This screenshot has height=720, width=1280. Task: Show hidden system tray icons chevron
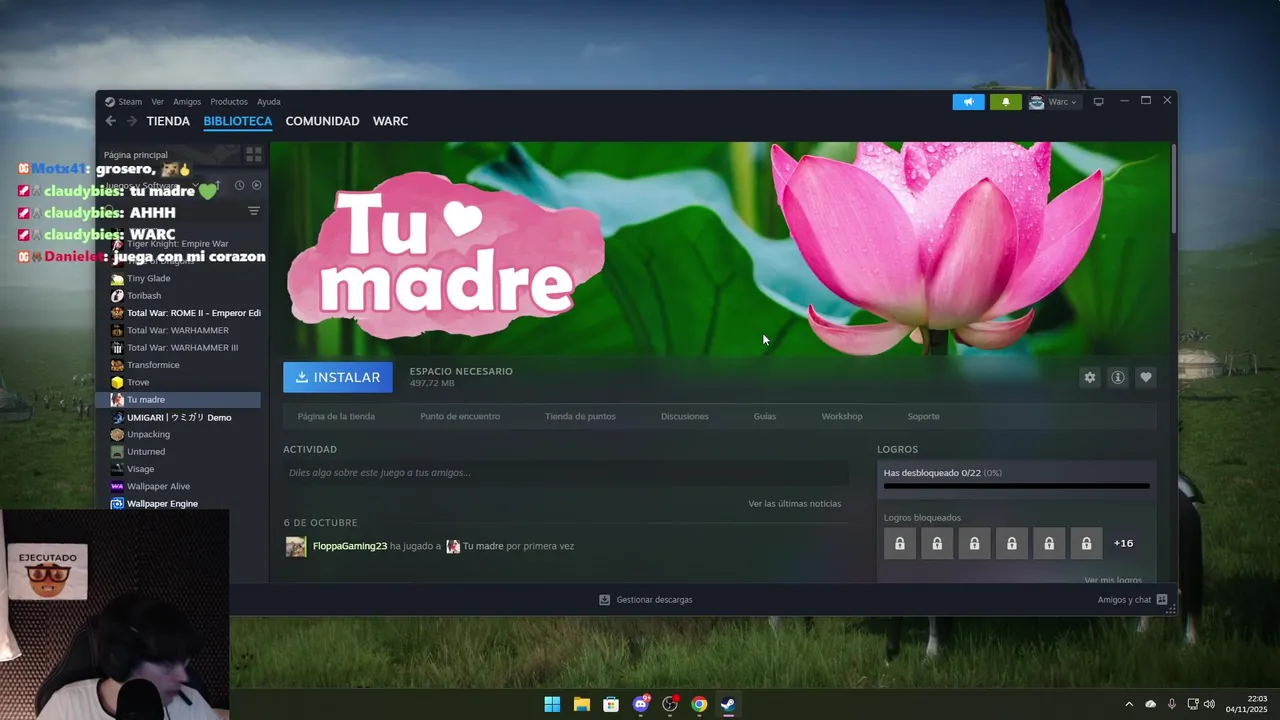(x=1129, y=704)
